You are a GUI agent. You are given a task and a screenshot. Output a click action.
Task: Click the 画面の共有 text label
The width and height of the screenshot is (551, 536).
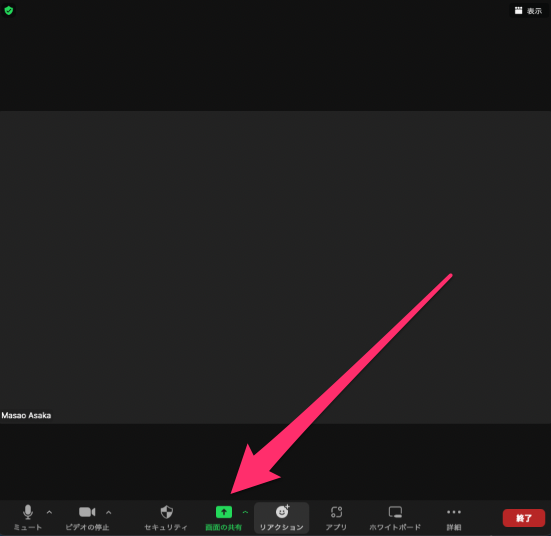pyautogui.click(x=223, y=527)
